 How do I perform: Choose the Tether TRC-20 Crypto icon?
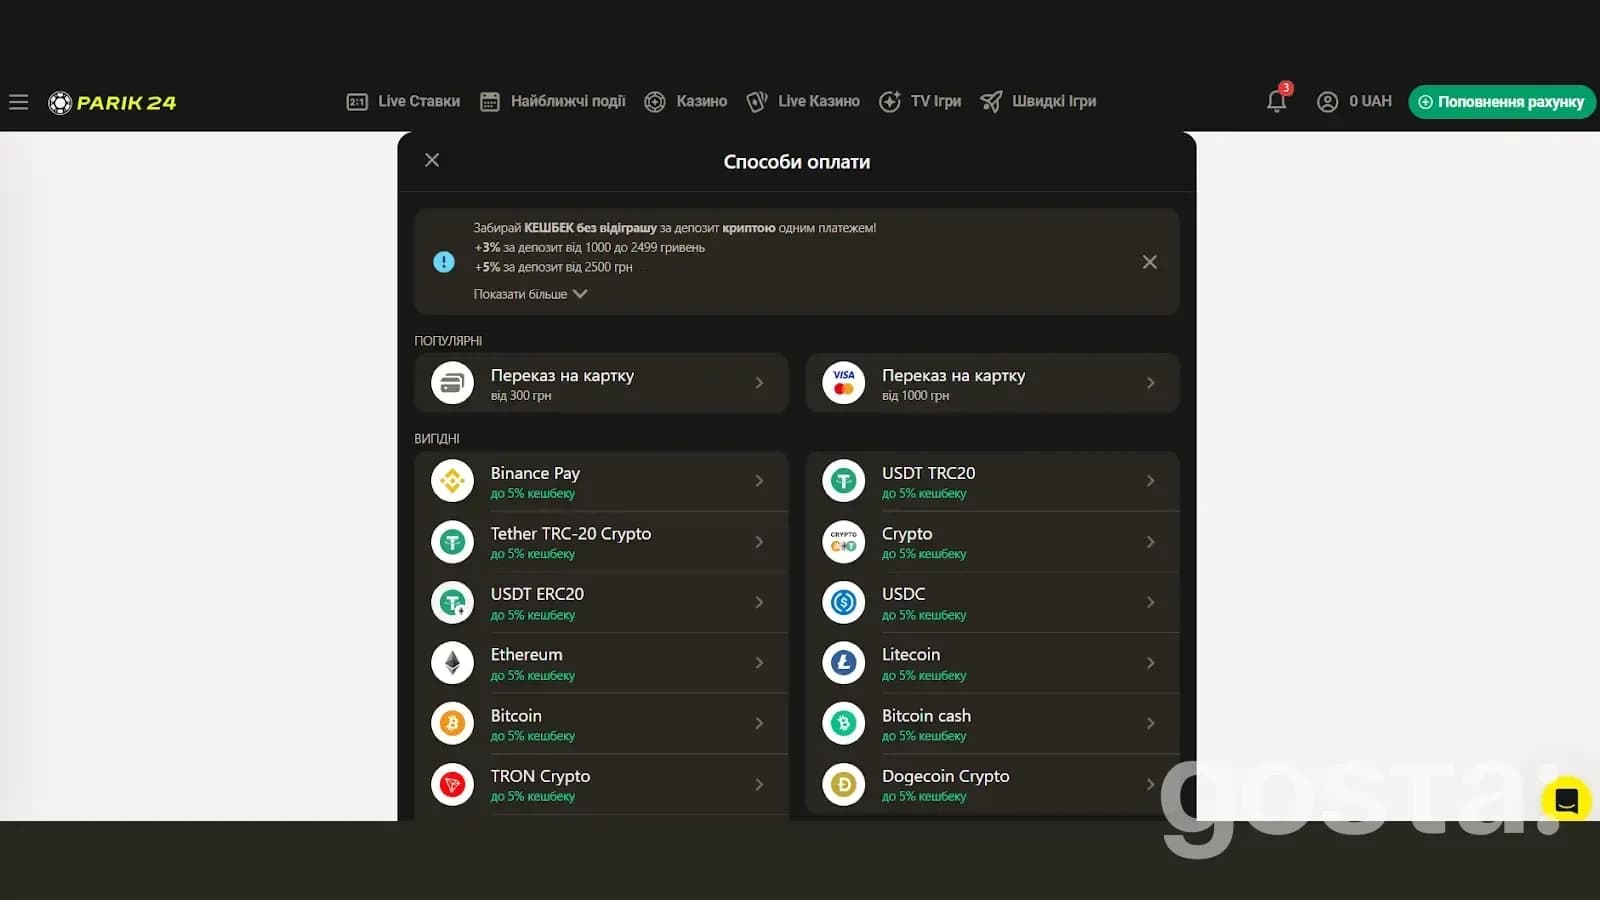tap(452, 542)
